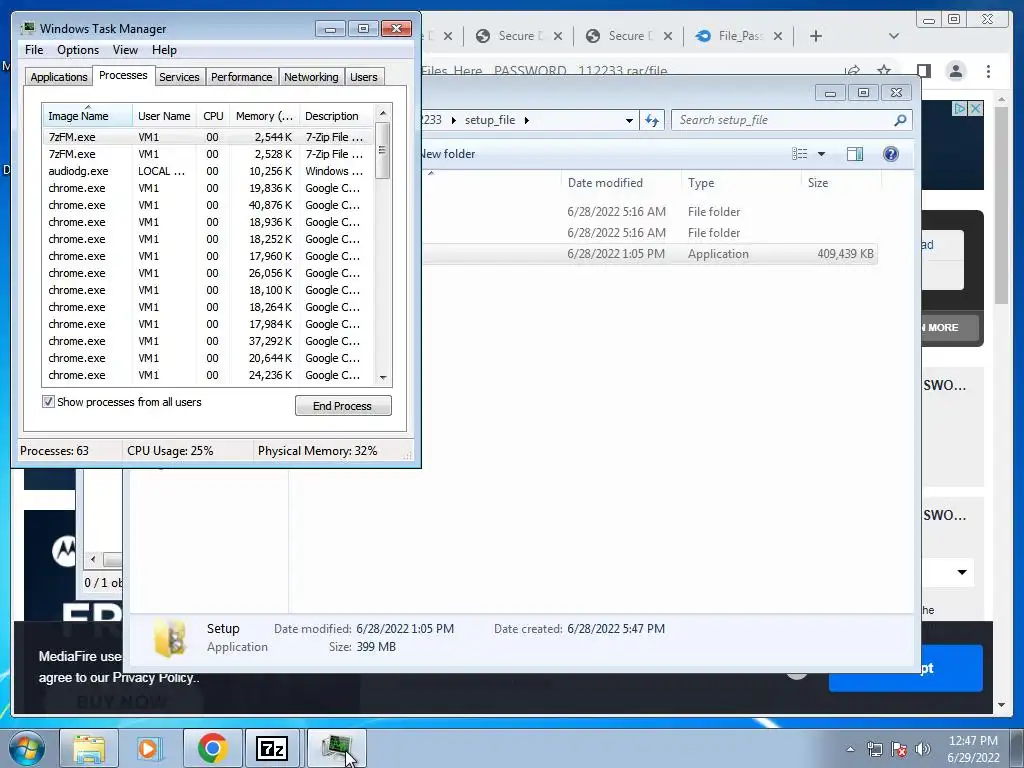This screenshot has height=768, width=1024.
Task: Open Task Manager File menu
Action: 34,50
